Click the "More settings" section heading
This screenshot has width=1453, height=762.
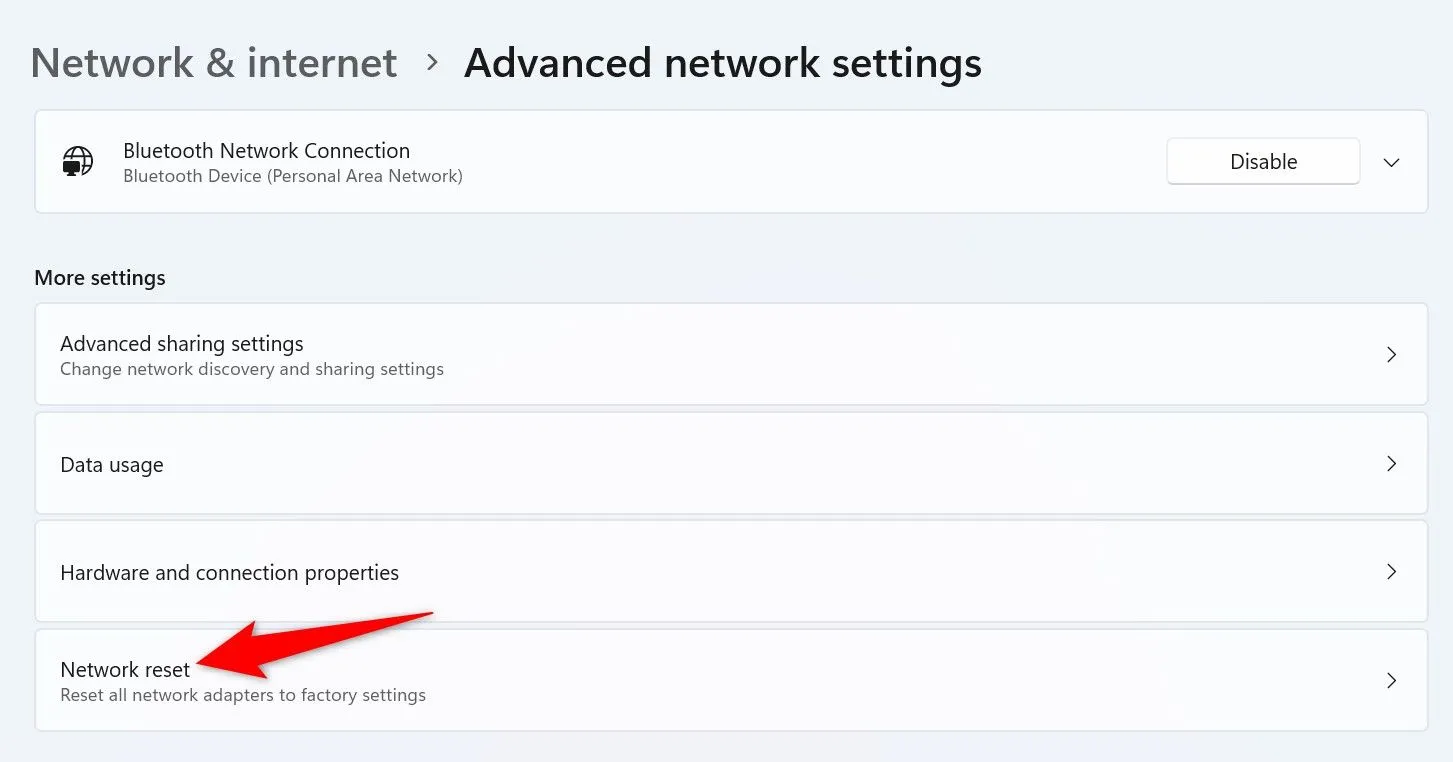coord(100,278)
